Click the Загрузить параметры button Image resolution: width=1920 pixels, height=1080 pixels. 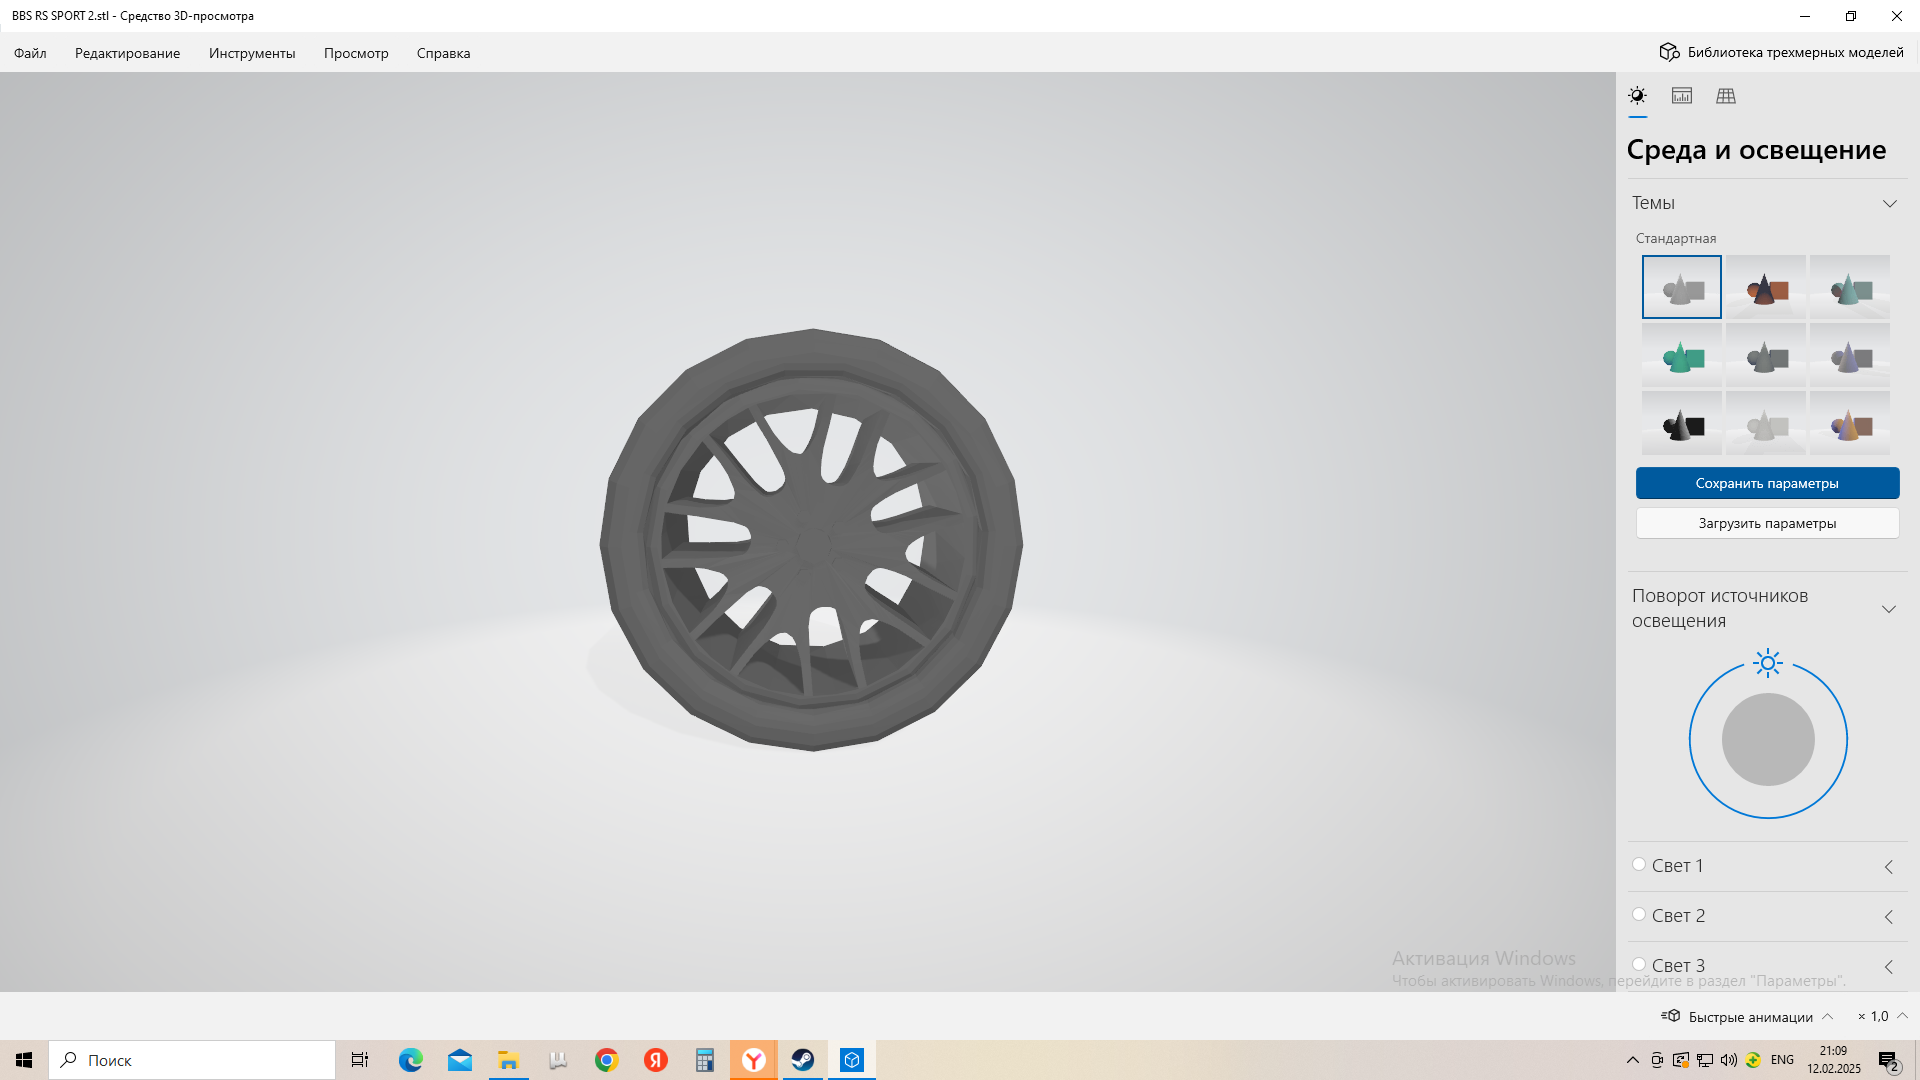pyautogui.click(x=1767, y=523)
